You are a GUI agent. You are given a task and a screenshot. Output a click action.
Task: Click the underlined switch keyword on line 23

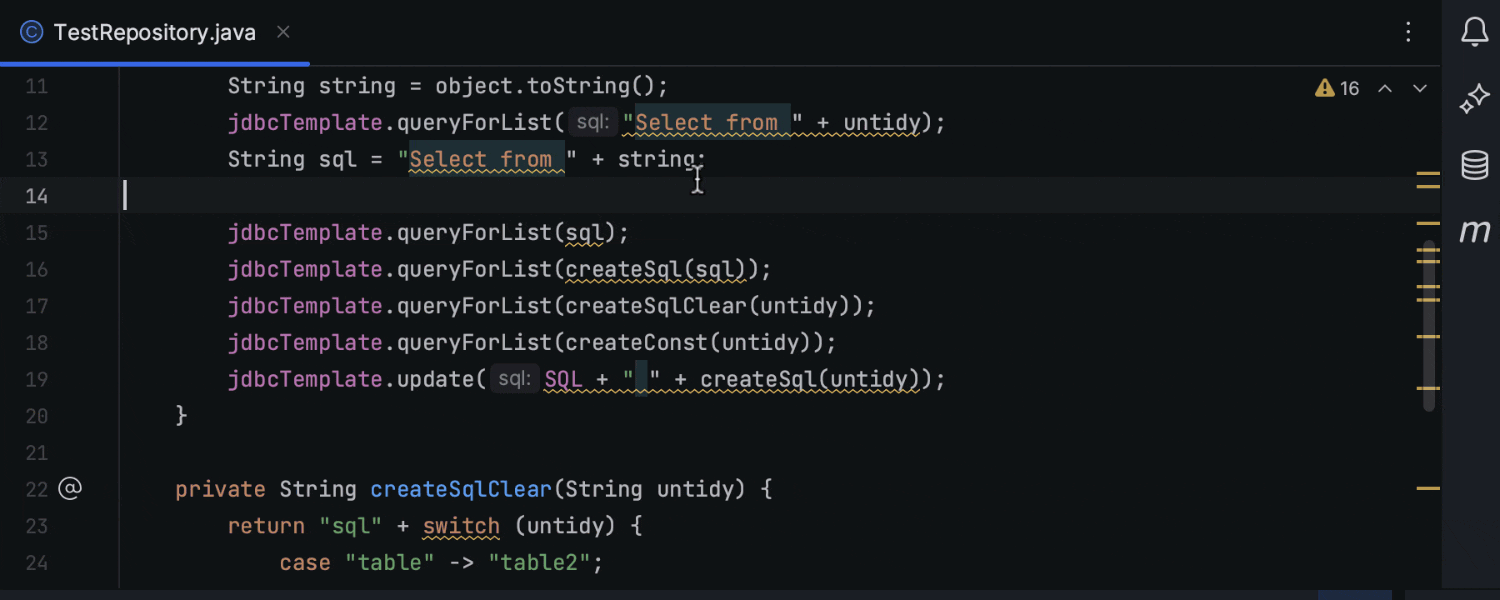461,525
